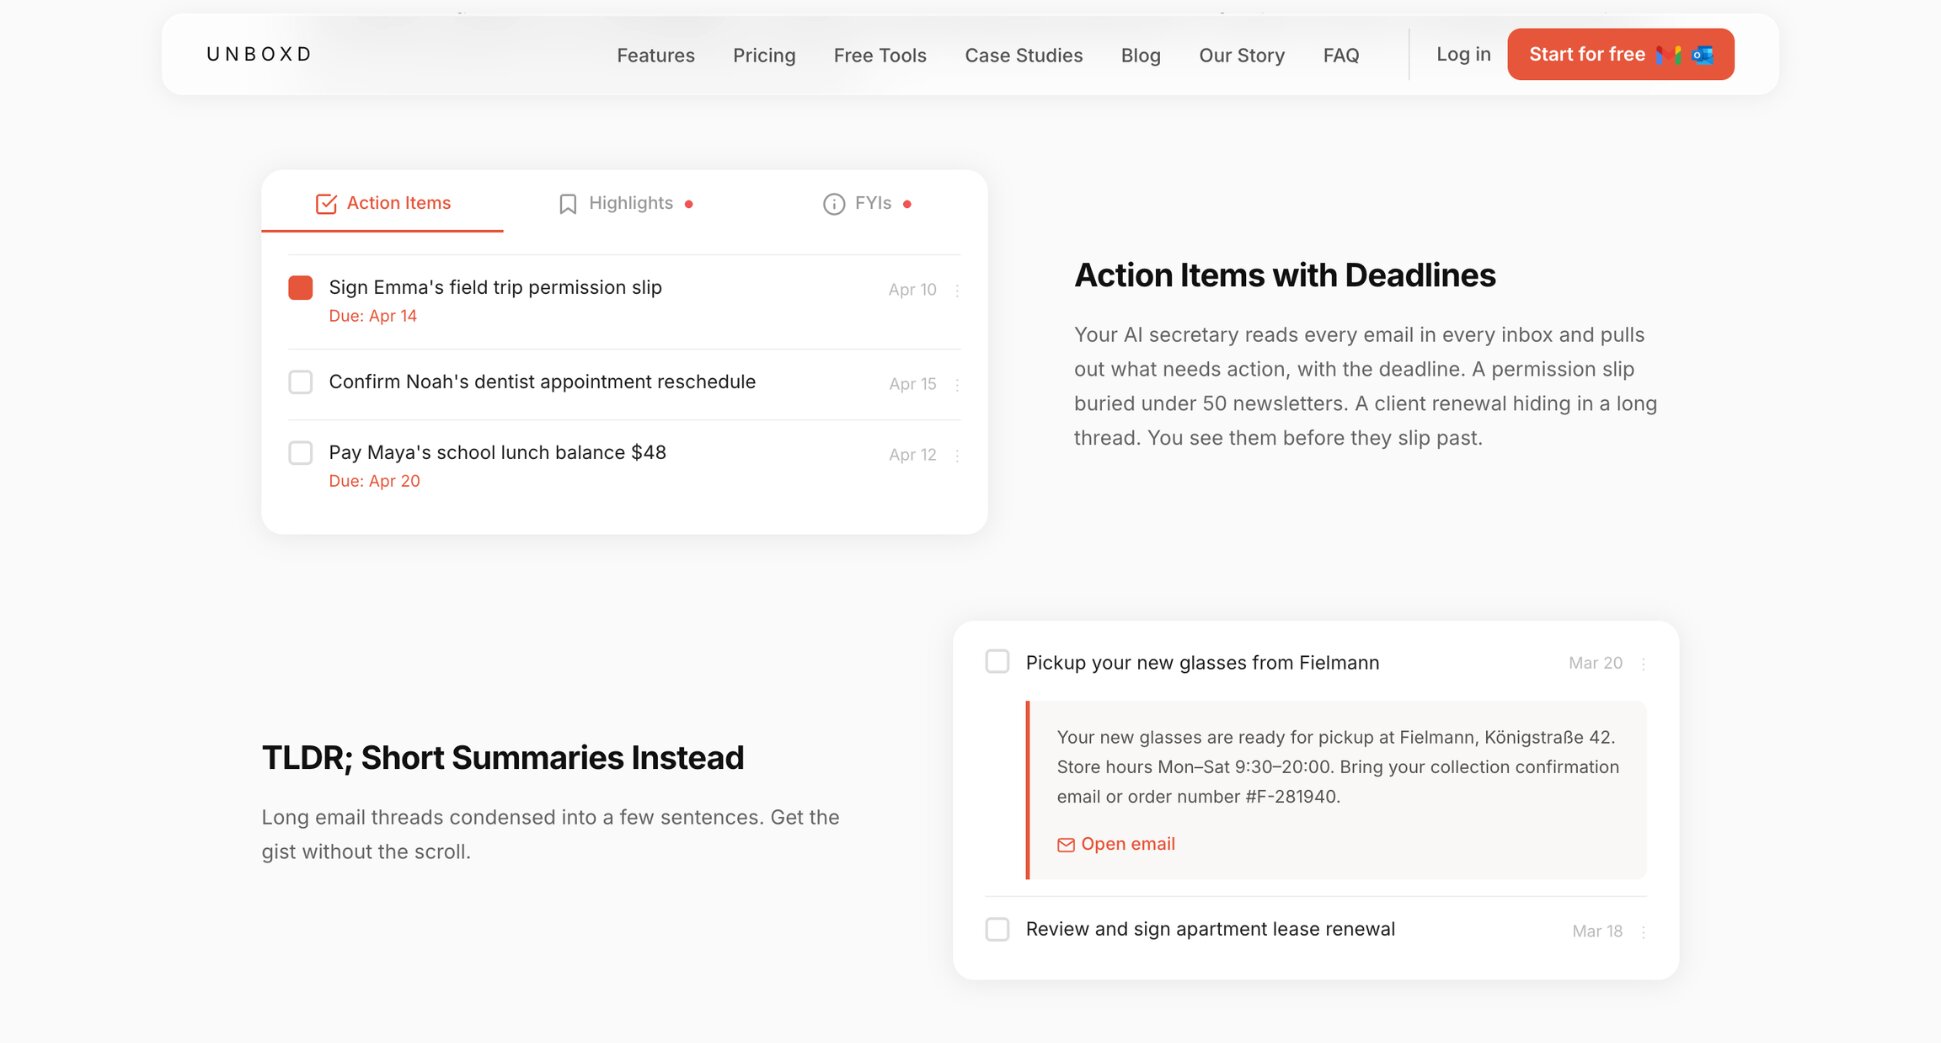
Task: Click the 'Mar 20' date
Action: [x=1595, y=663]
